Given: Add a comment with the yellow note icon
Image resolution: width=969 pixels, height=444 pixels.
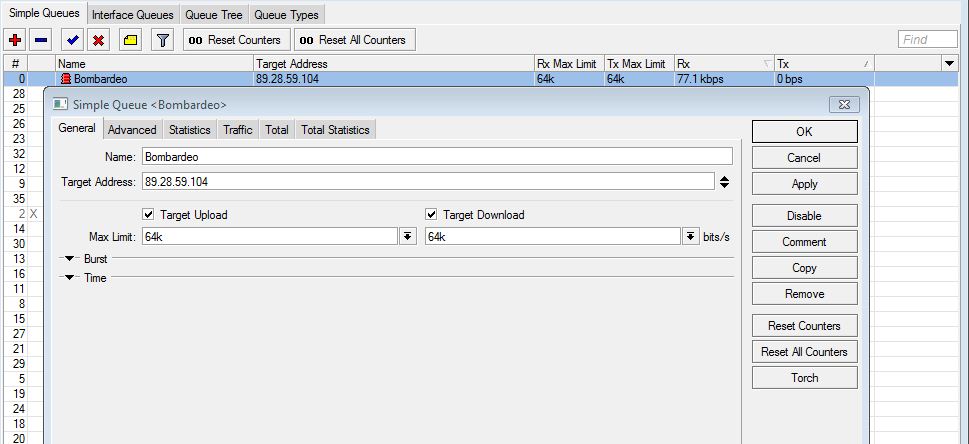Looking at the screenshot, I should point(130,40).
